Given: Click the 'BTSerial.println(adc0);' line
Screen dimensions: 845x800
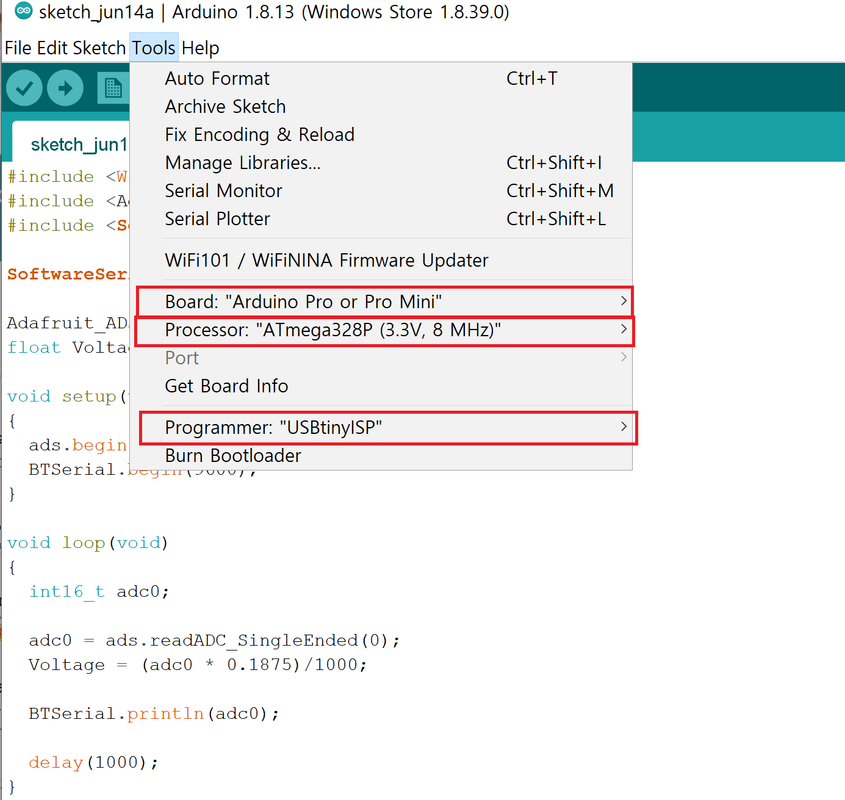Looking at the screenshot, I should coord(154,714).
